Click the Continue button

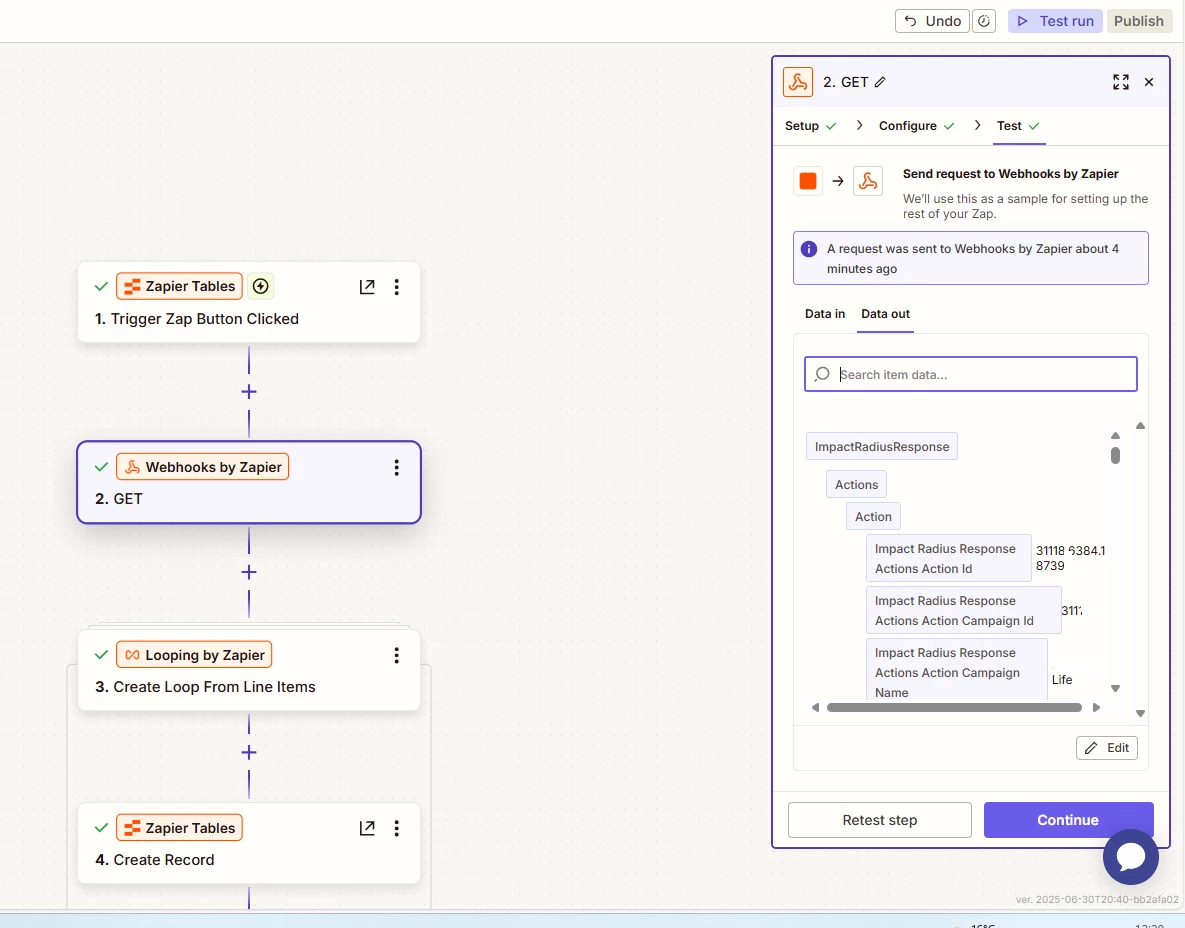click(x=1068, y=820)
